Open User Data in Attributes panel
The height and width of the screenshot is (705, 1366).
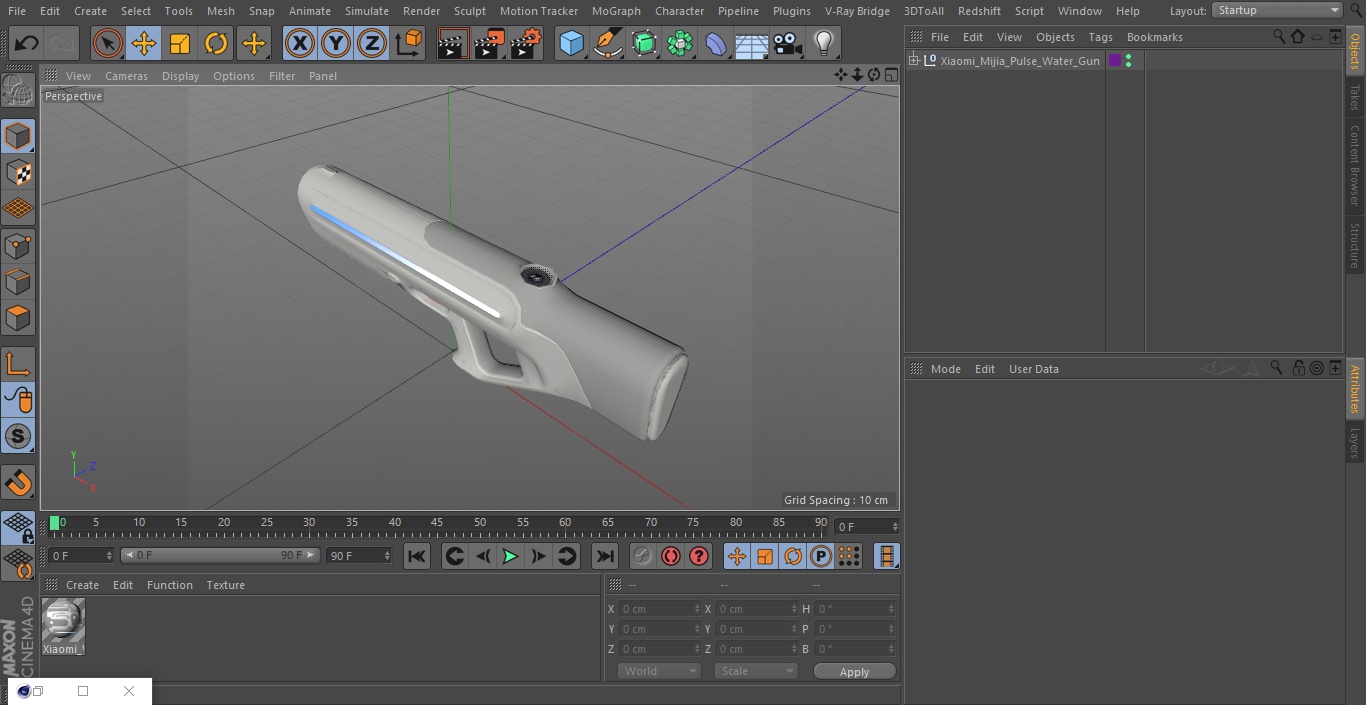coord(1033,369)
